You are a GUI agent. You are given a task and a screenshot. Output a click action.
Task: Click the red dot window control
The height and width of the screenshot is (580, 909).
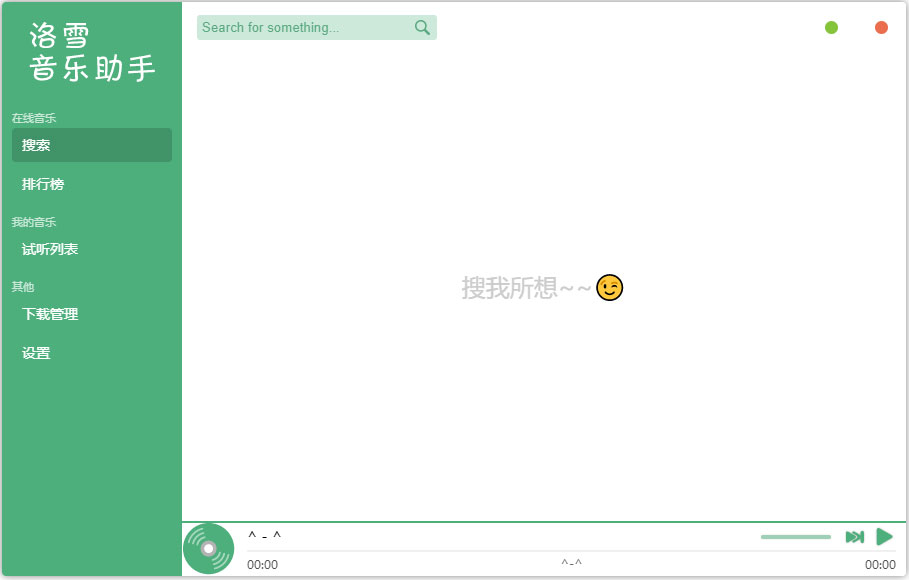point(881,27)
